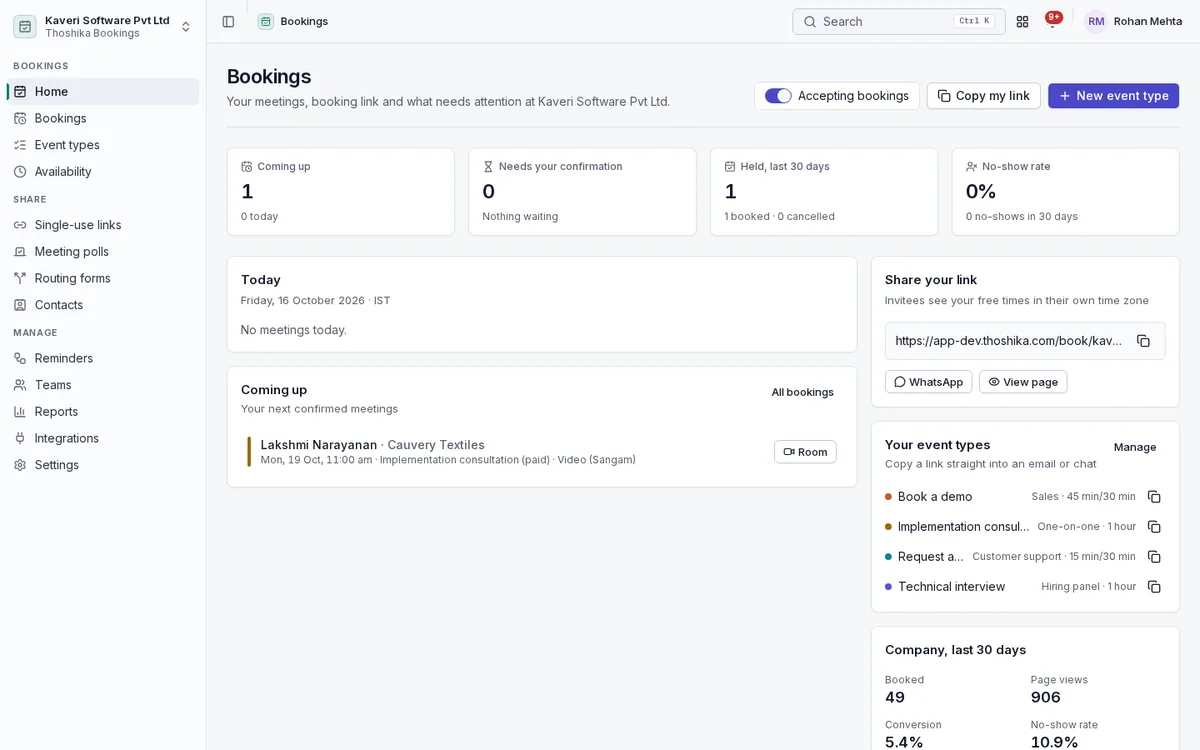Click hourglass icon on confirmation card
This screenshot has width=1200, height=750.
coord(488,167)
